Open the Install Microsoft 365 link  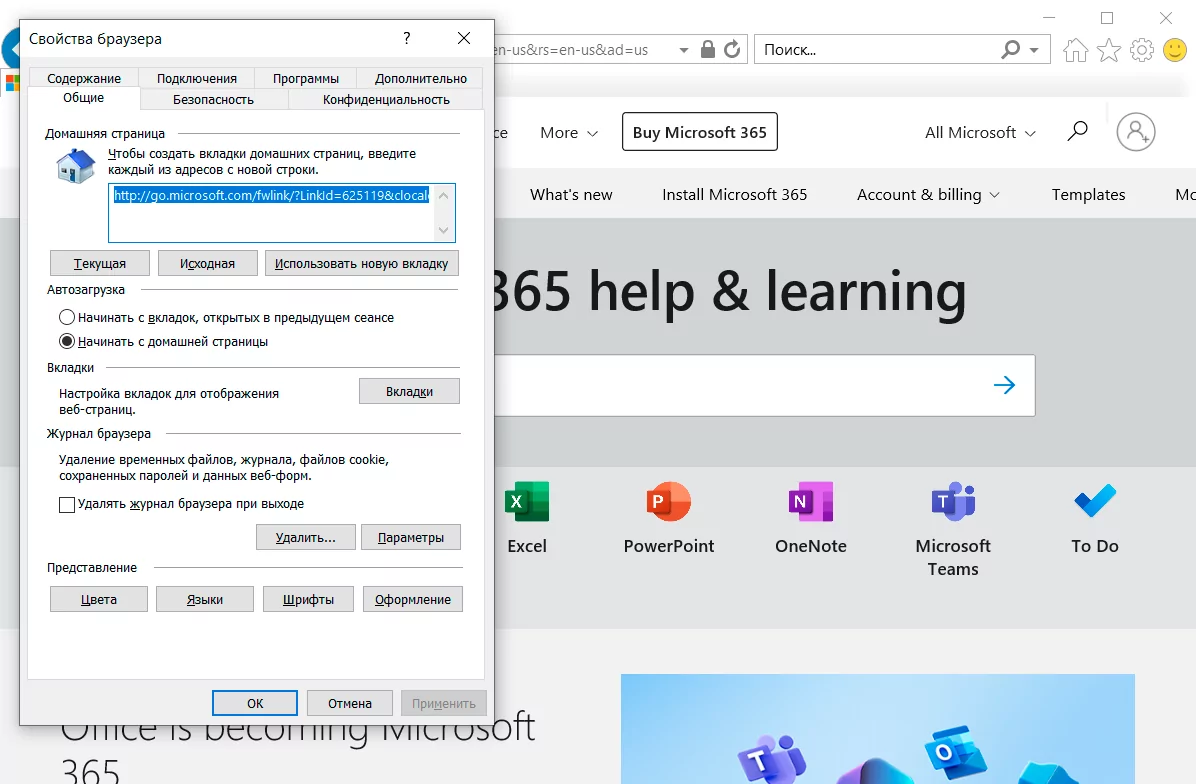(735, 194)
